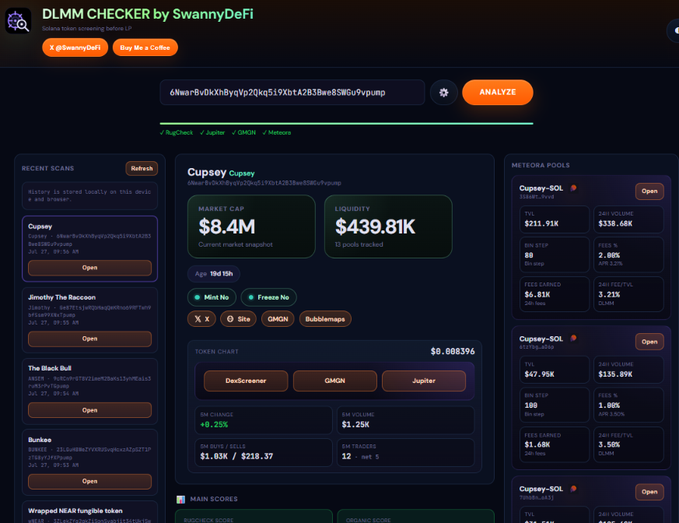679x523 pixels.
Task: Open first Cupsey-SOL pool with TVL $211.91K
Action: (x=650, y=191)
